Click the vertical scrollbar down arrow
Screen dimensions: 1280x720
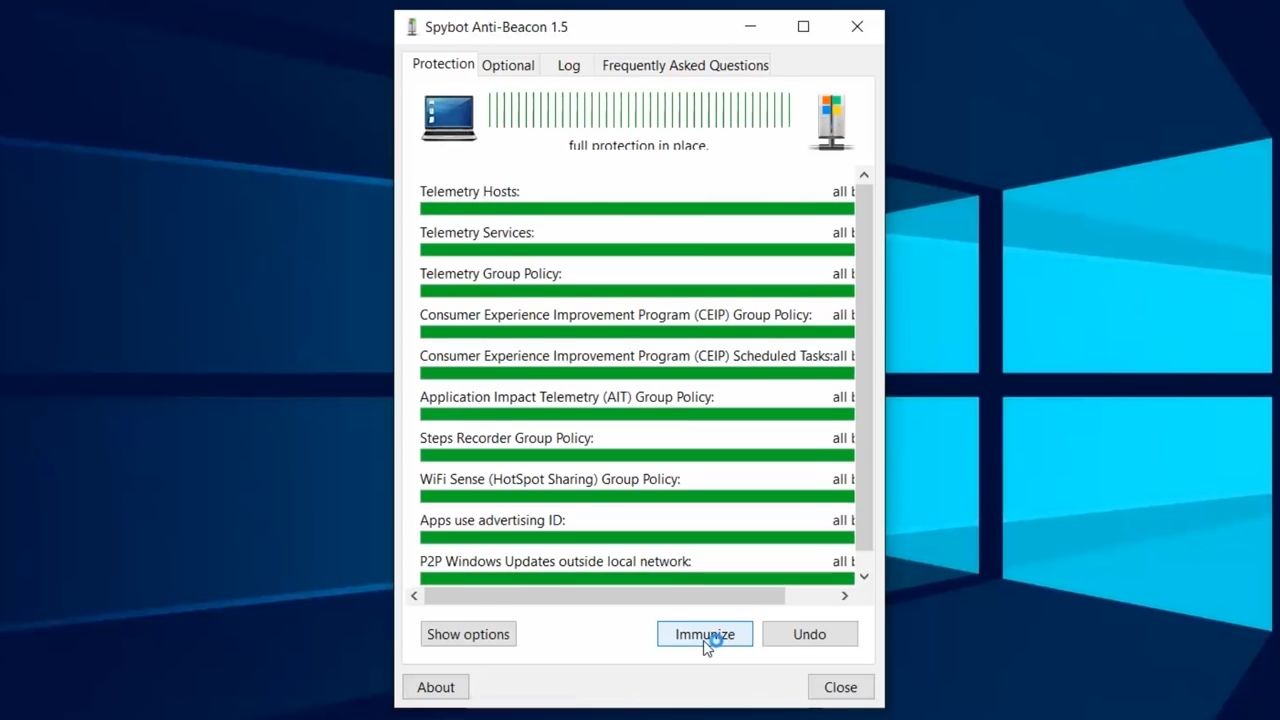coord(864,576)
